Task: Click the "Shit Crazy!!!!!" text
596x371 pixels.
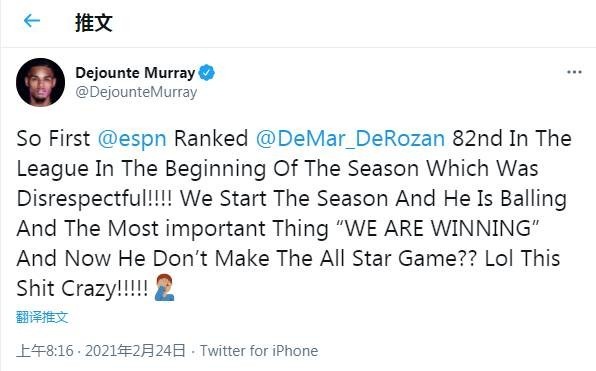Action: coord(82,289)
